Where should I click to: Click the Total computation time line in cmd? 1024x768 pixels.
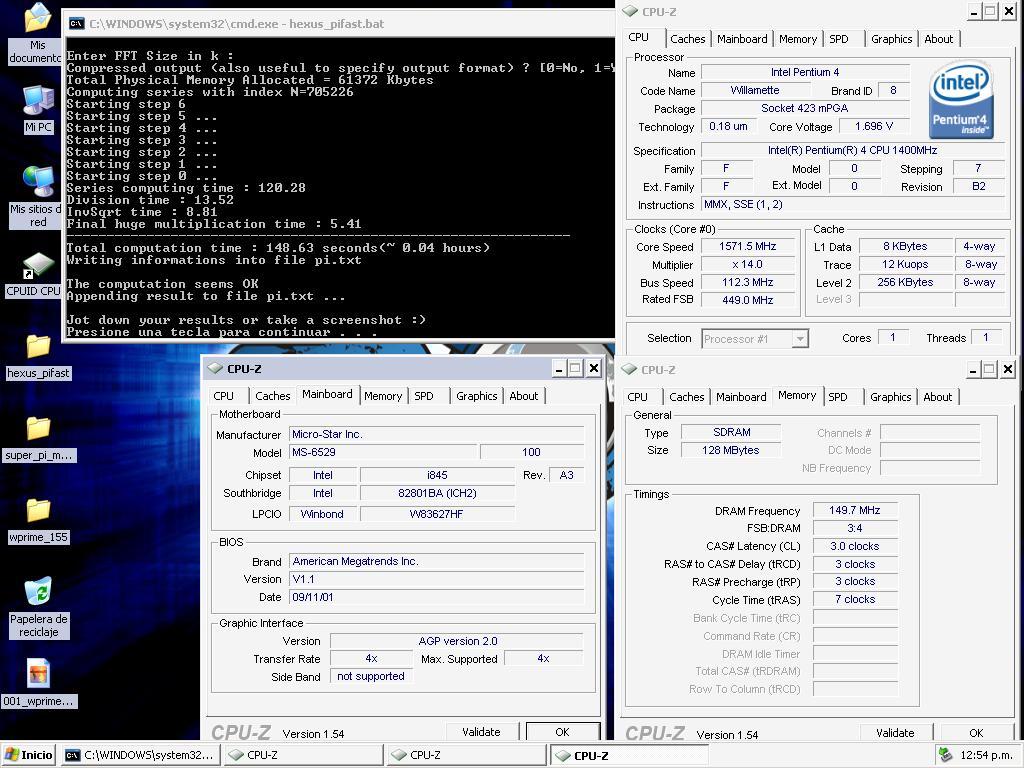tap(278, 248)
